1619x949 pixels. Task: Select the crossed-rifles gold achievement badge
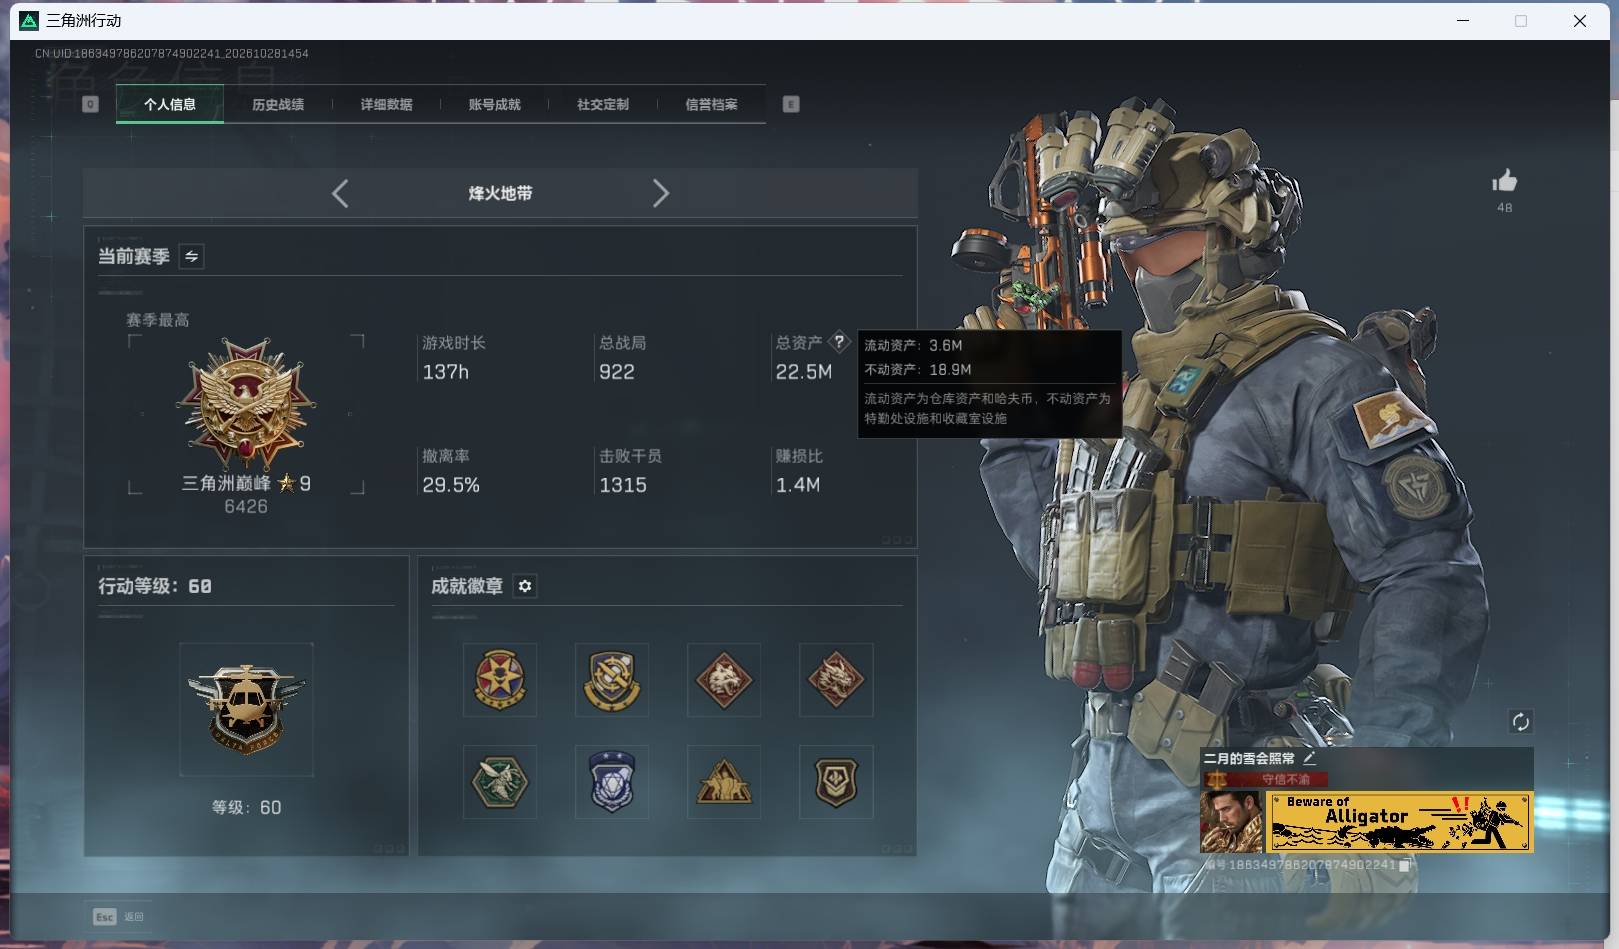point(612,680)
